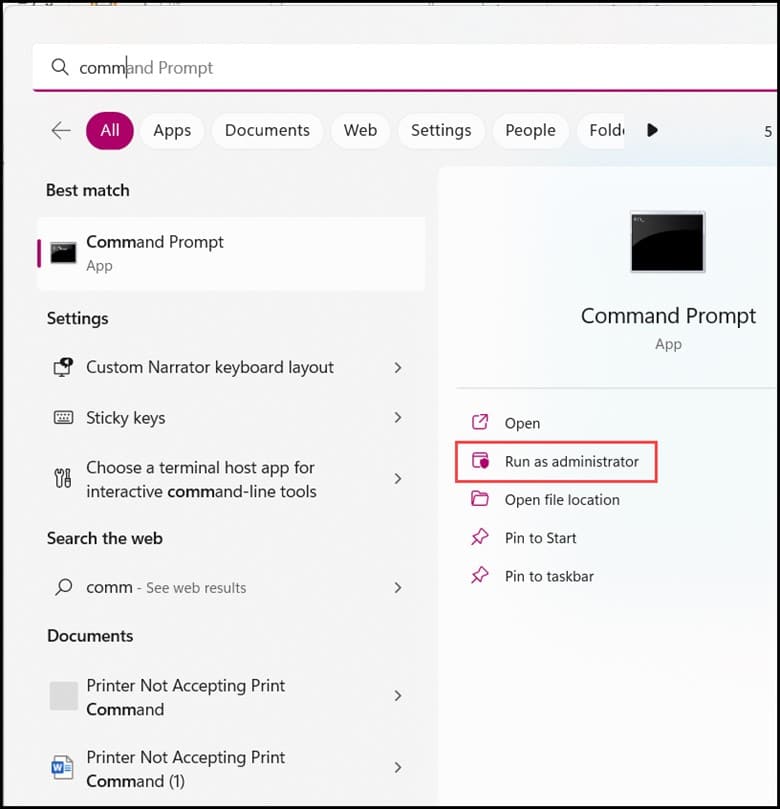Click the back arrow icon beside All
The width and height of the screenshot is (780, 809).
[x=61, y=131]
